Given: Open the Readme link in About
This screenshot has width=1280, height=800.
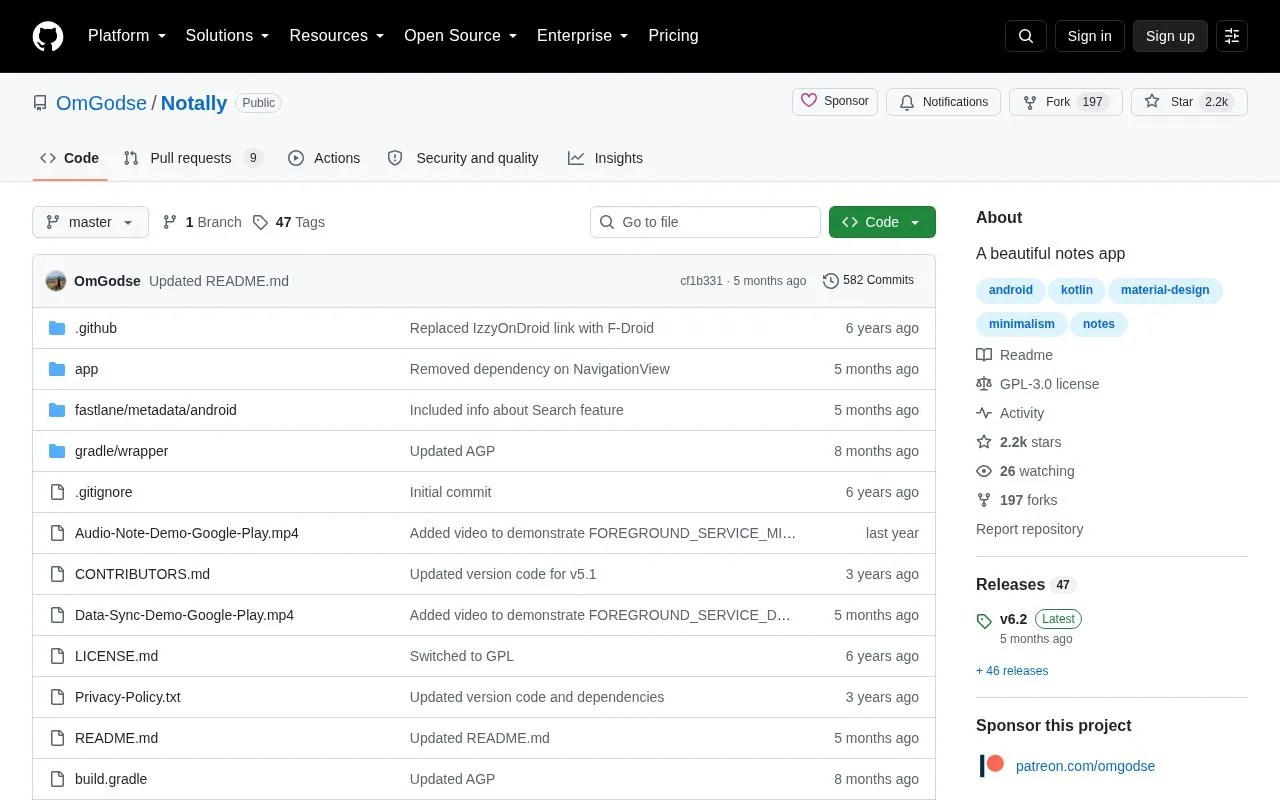Looking at the screenshot, I should (1015, 355).
